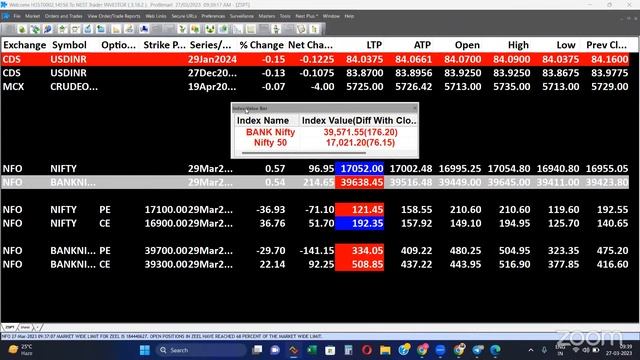This screenshot has width=640, height=360.
Task: Sort by the High column header
Action: 518,45
